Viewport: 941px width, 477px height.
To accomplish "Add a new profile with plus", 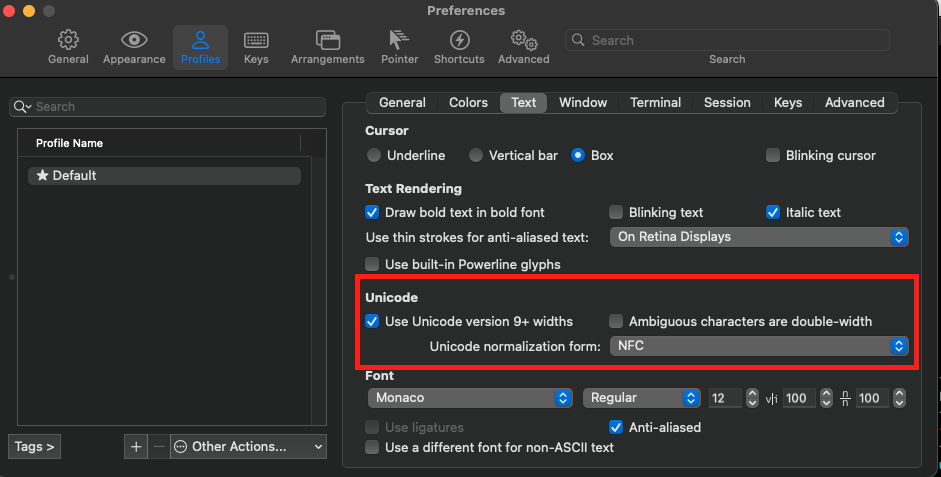I will coord(136,446).
